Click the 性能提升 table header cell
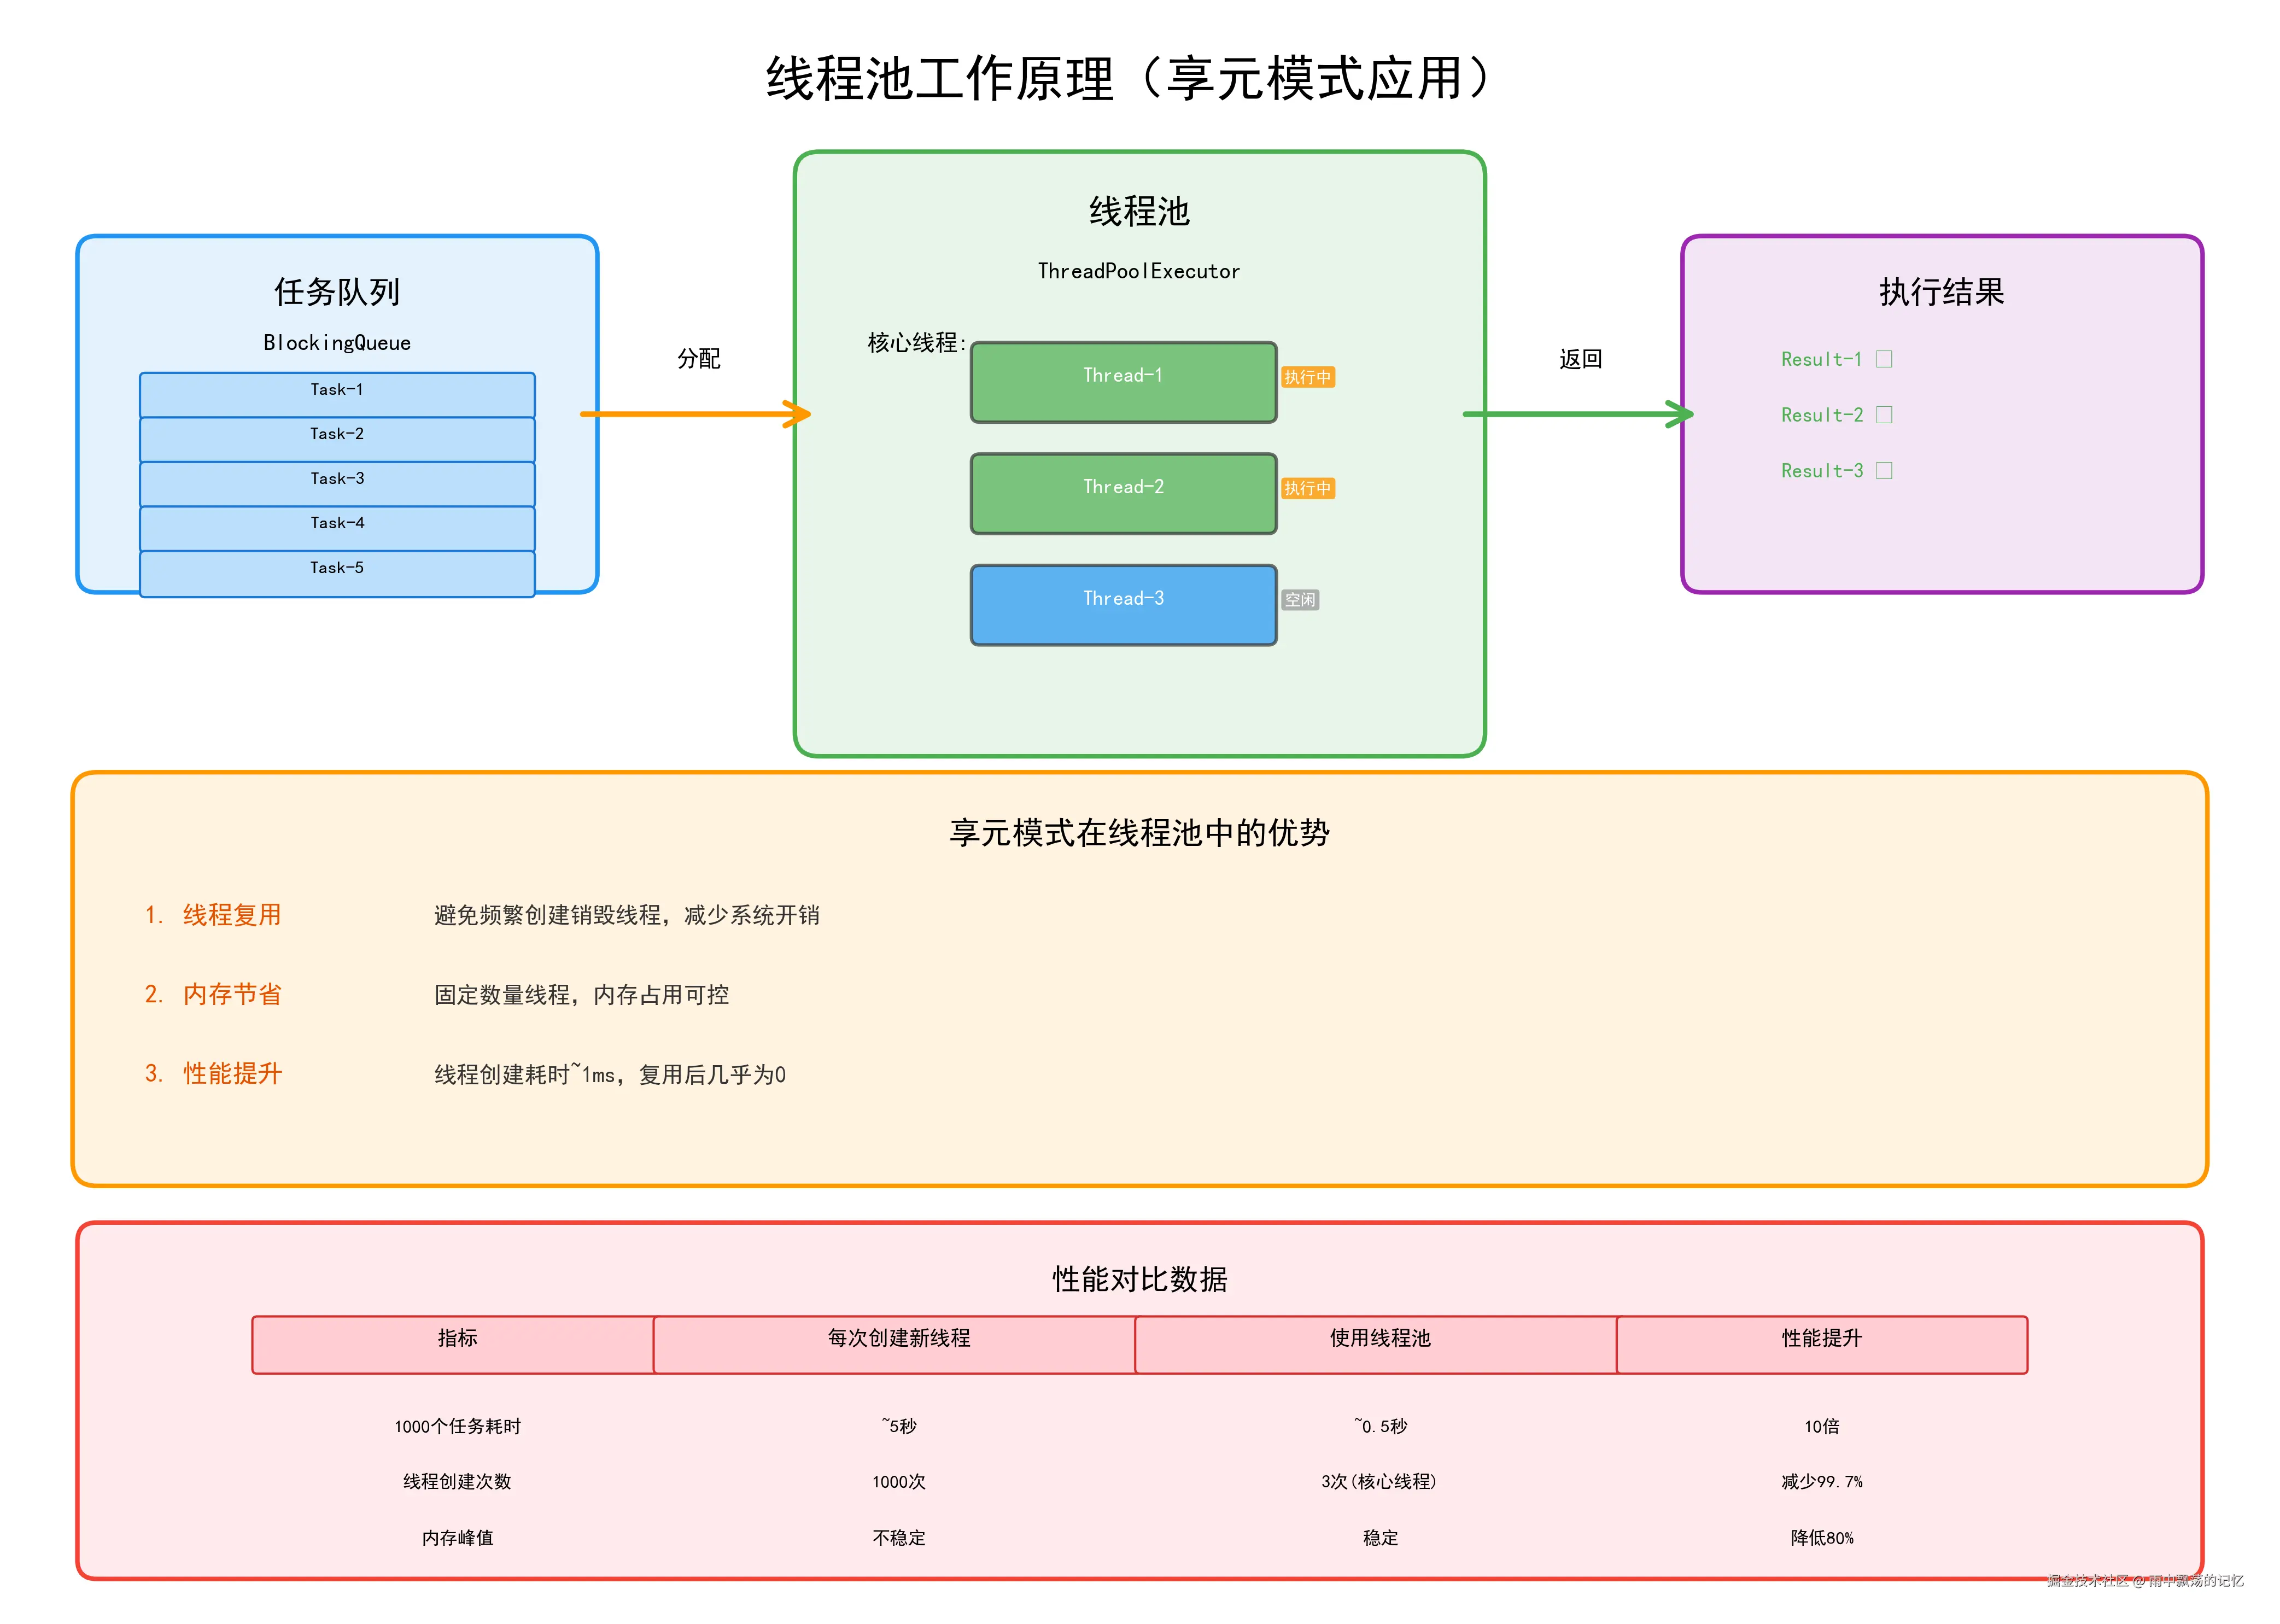Image resolution: width=2280 pixels, height=1624 pixels. coord(1821,1344)
